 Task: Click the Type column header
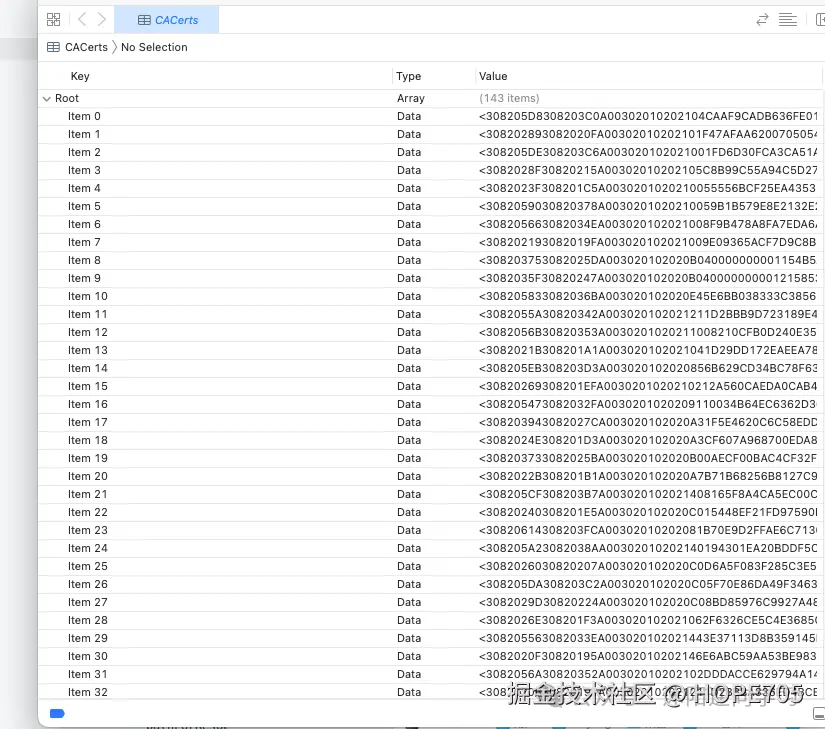pyautogui.click(x=408, y=76)
